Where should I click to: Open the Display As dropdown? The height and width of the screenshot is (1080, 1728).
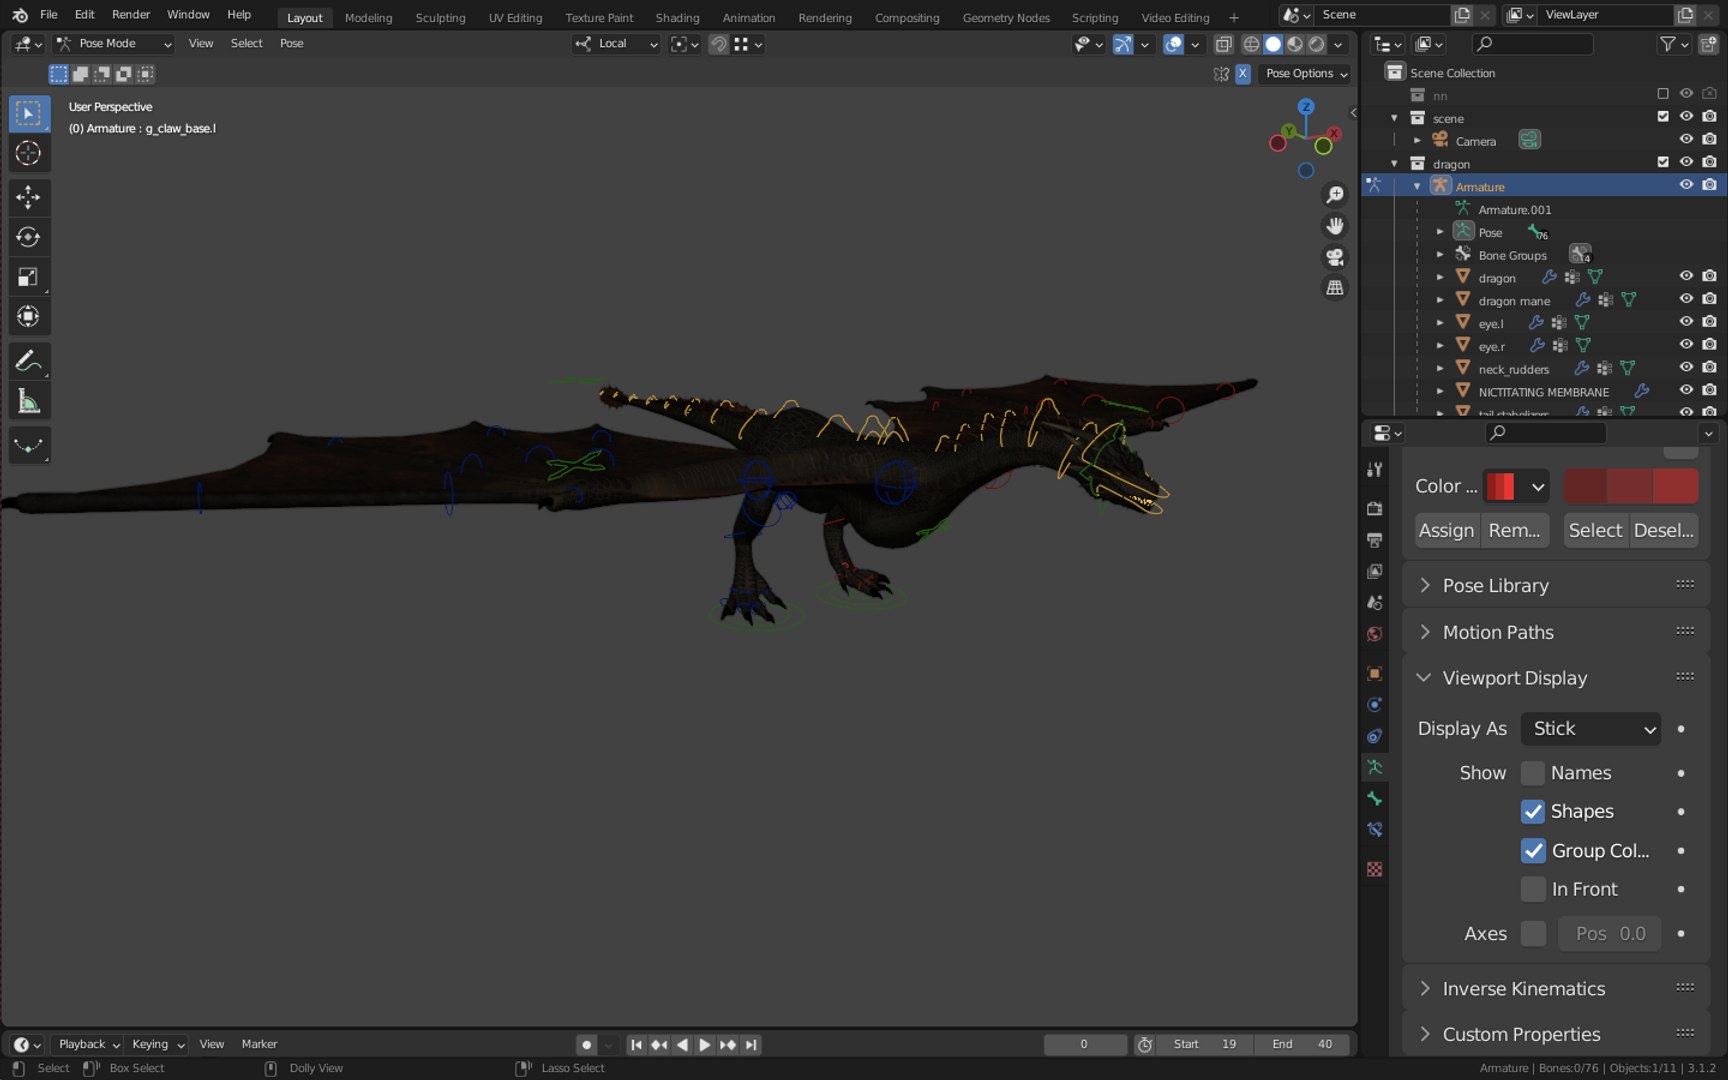1591,729
